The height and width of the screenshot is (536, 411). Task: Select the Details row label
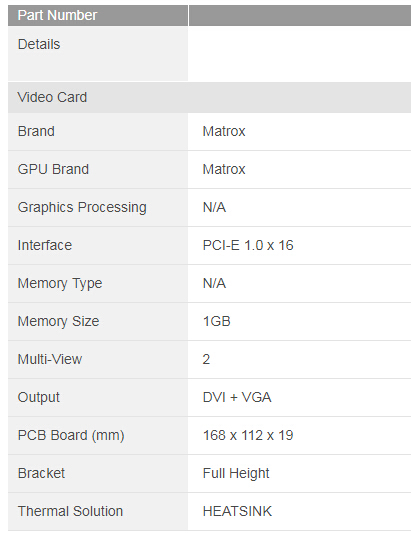click(39, 44)
